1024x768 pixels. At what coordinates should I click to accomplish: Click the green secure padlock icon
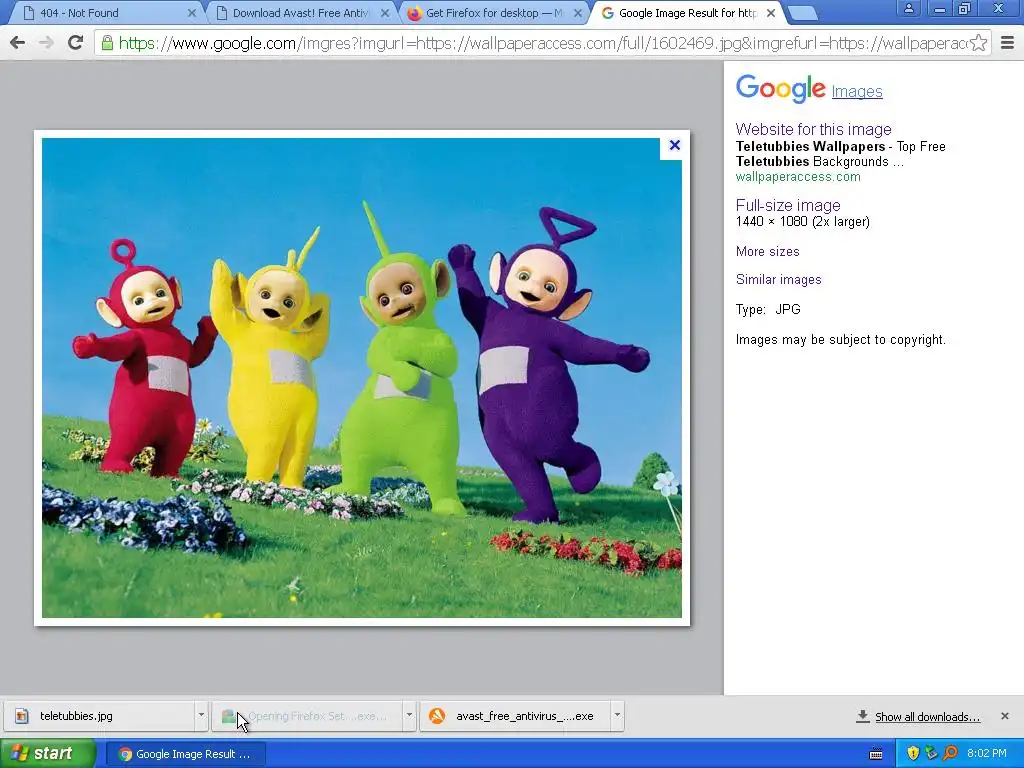[x=107, y=43]
